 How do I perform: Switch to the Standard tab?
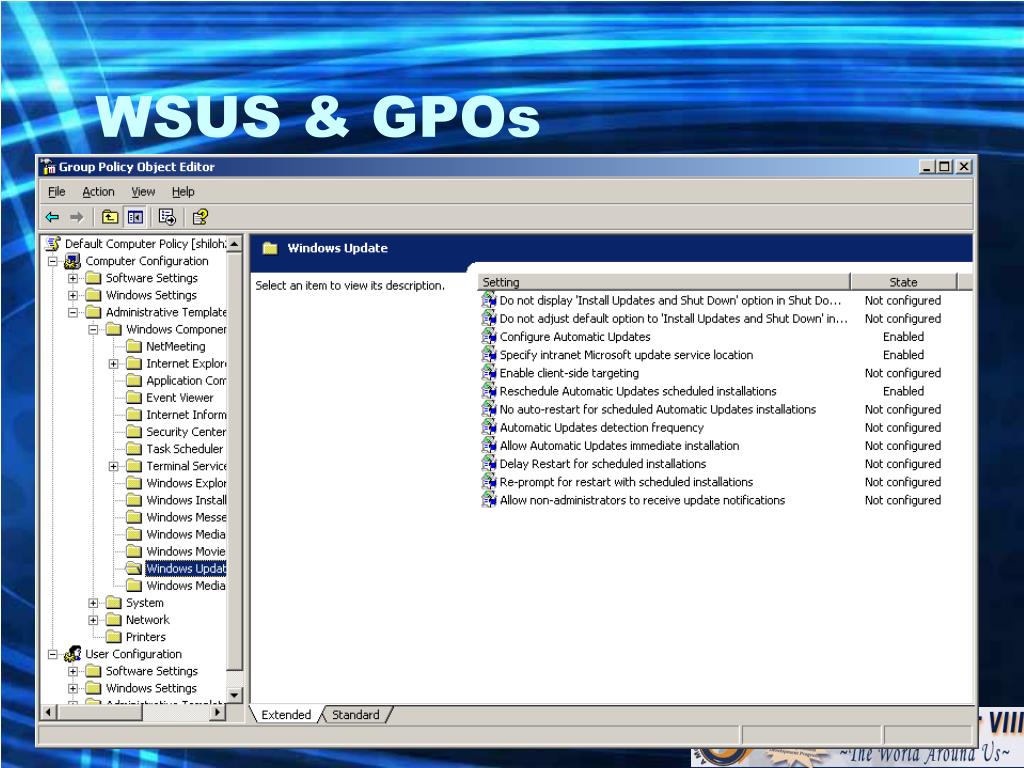(x=355, y=714)
